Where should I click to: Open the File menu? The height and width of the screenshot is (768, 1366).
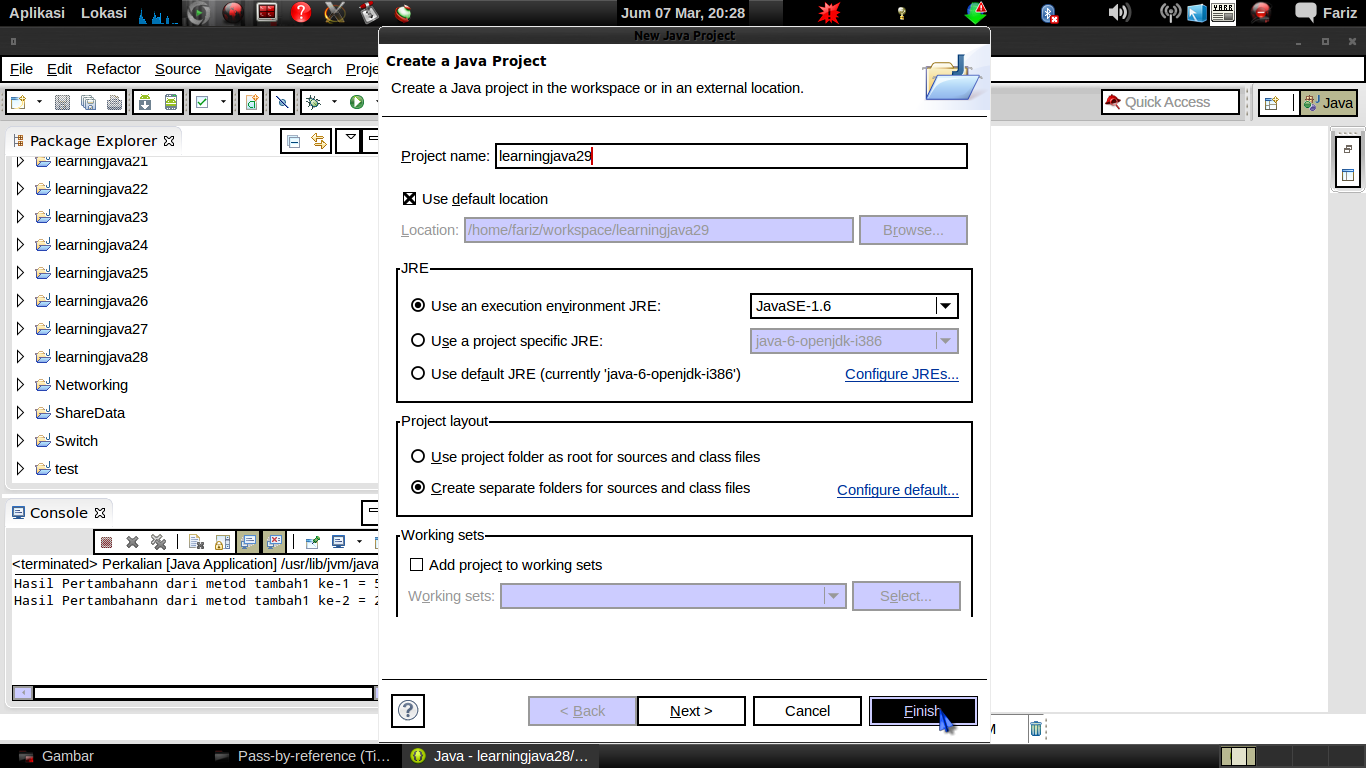pyautogui.click(x=21, y=69)
